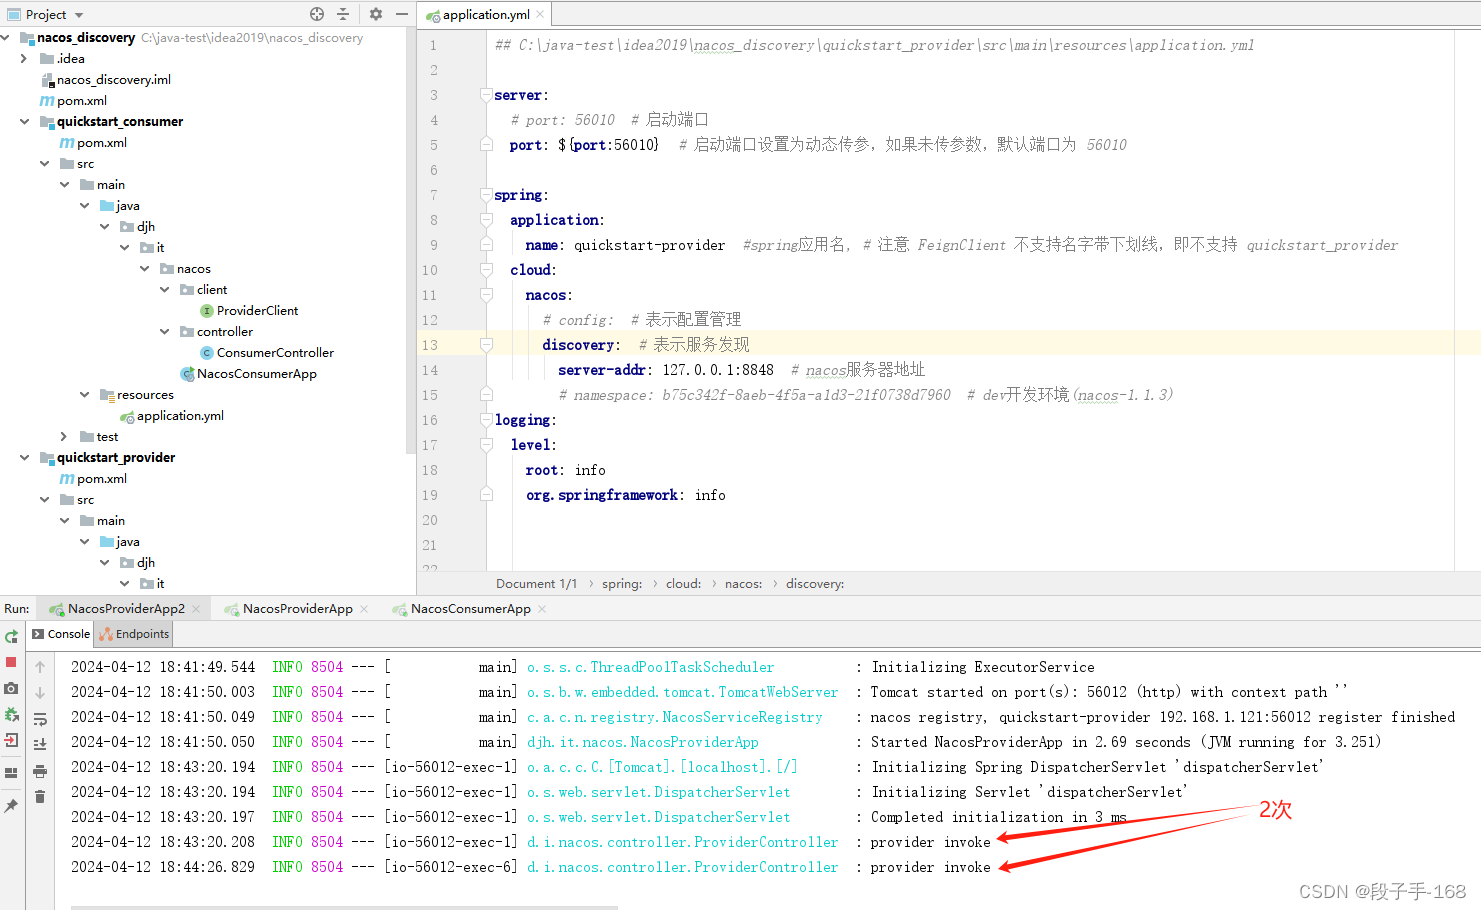1481x910 pixels.
Task: Place cursor on line 14 server-addr value
Action: [x=718, y=370]
